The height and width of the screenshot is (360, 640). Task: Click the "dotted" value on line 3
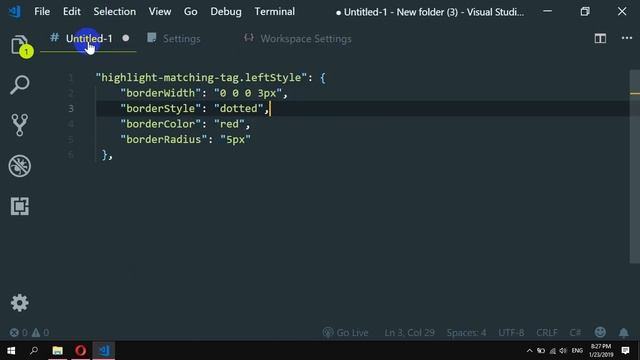(x=239, y=109)
